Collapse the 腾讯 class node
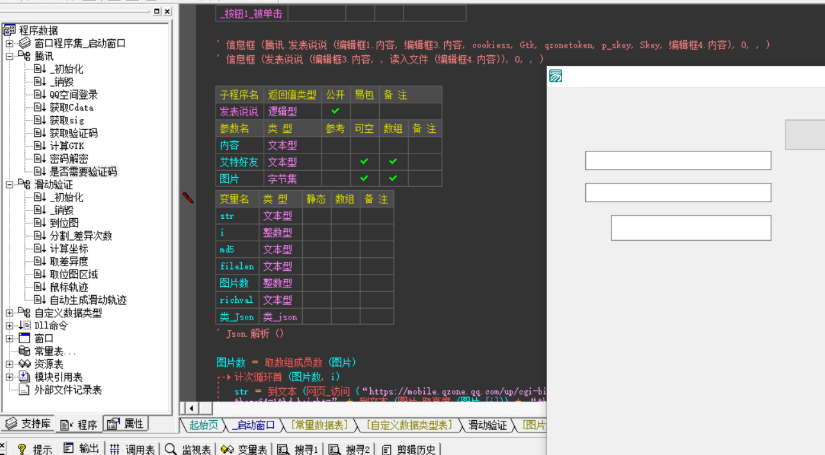This screenshot has width=825, height=455. [9, 56]
